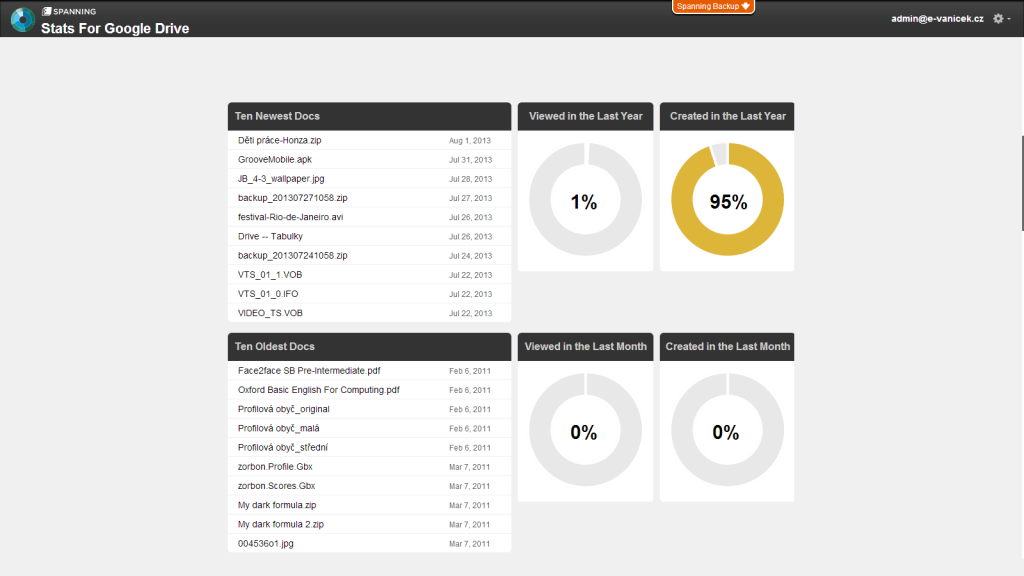Image resolution: width=1024 pixels, height=576 pixels.
Task: Select Děti práce-Honza.zip row
Action: pos(369,140)
